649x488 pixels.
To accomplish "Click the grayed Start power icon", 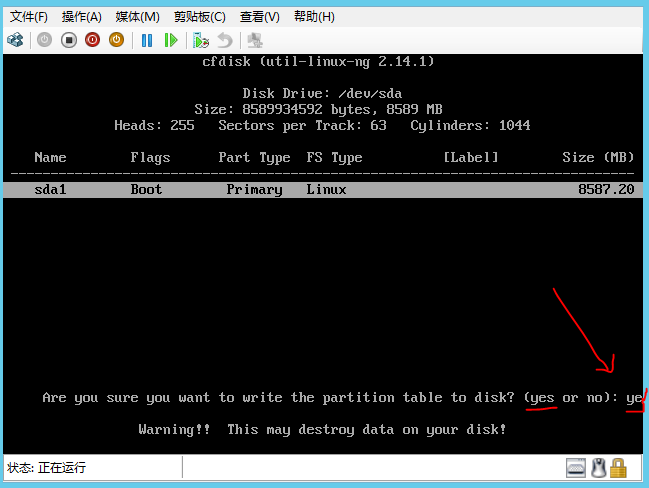I will tap(44, 40).
